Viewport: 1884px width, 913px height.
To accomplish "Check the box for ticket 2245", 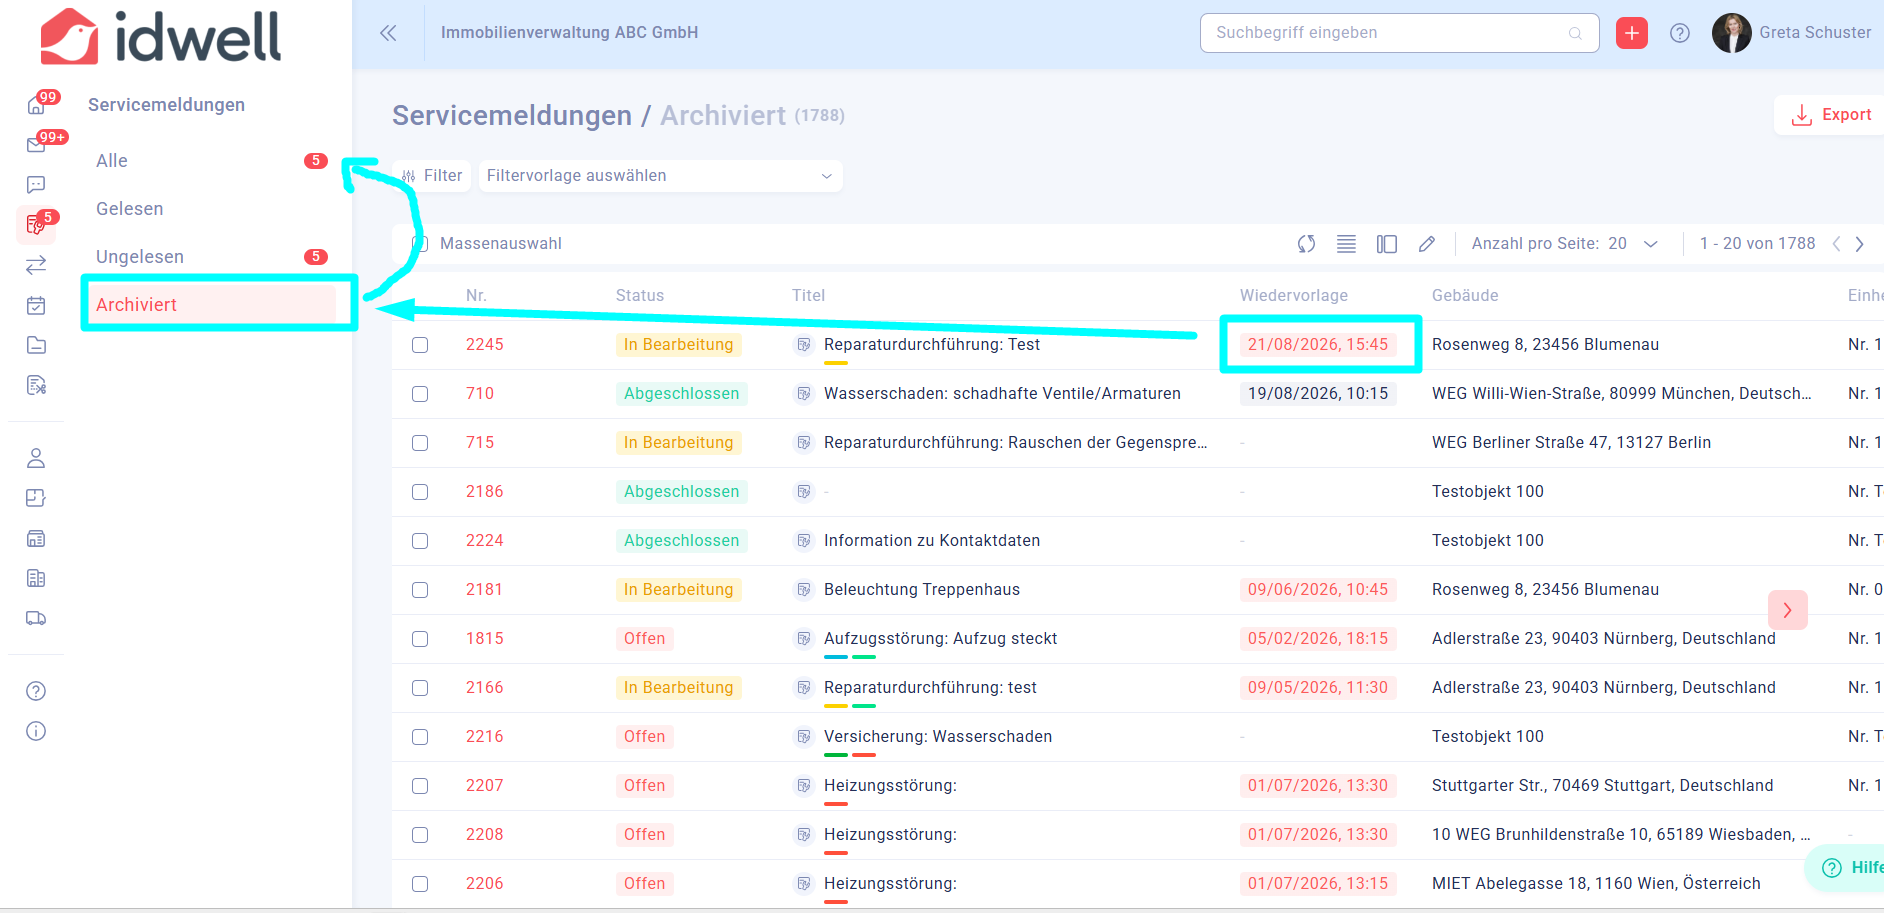I will pyautogui.click(x=420, y=345).
